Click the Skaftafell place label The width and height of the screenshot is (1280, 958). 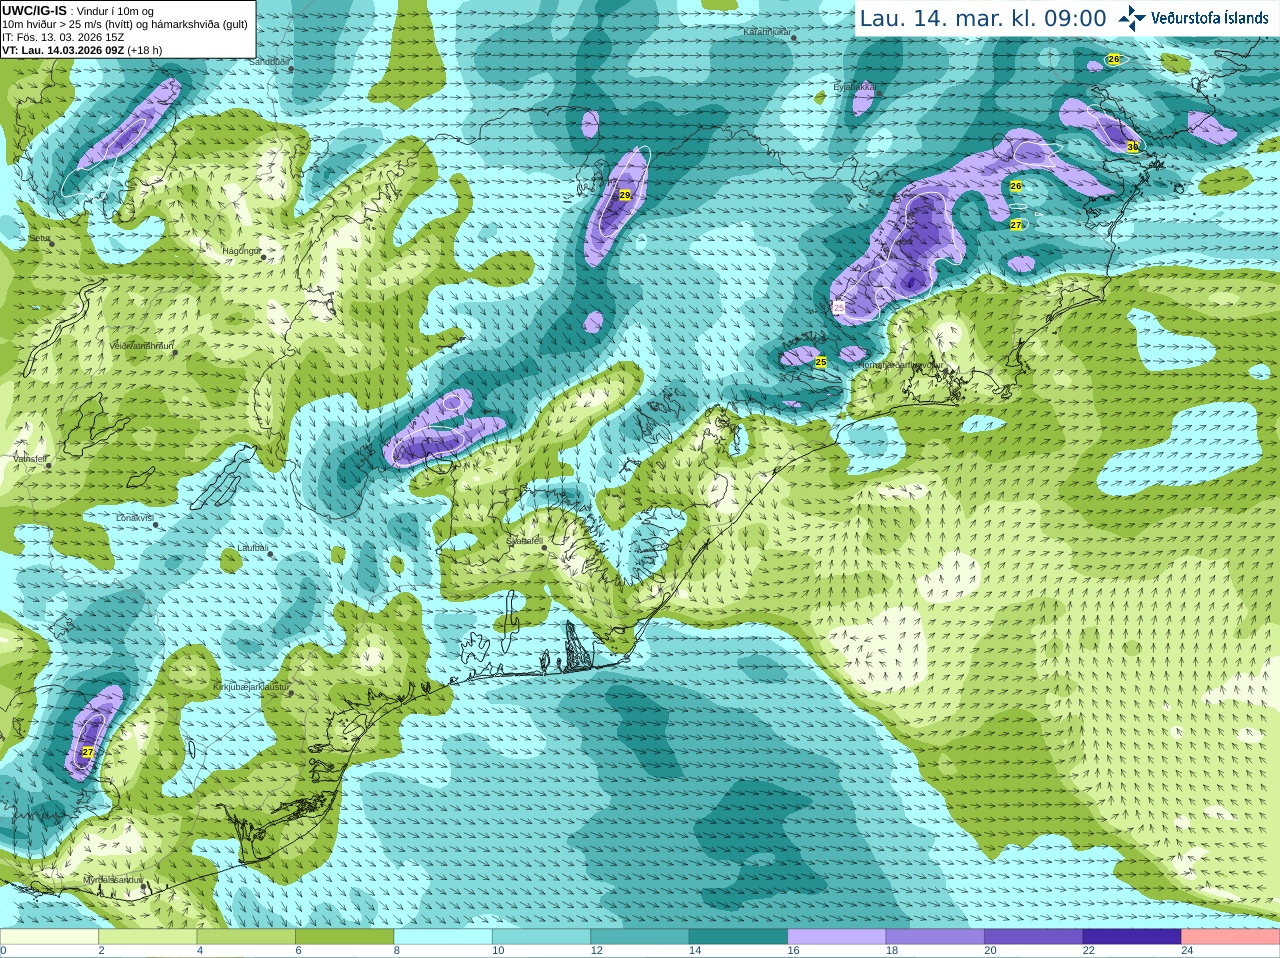pyautogui.click(x=524, y=540)
